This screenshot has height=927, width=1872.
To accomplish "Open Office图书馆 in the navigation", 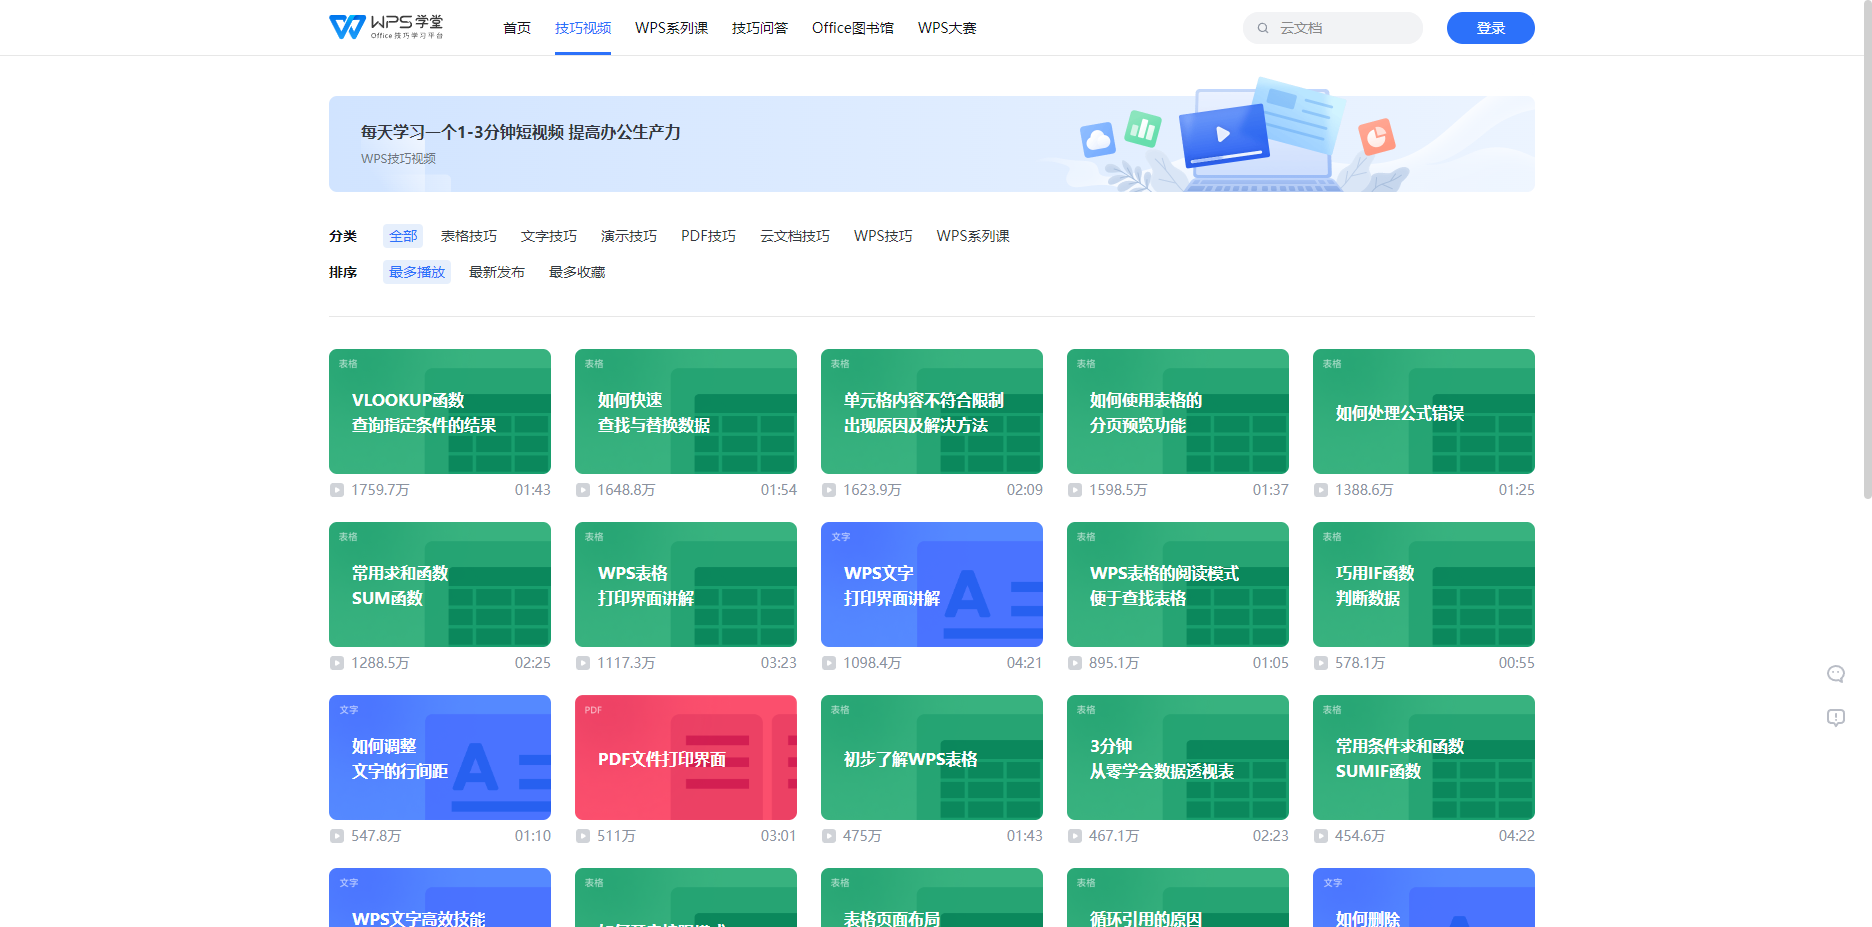I will tap(853, 28).
